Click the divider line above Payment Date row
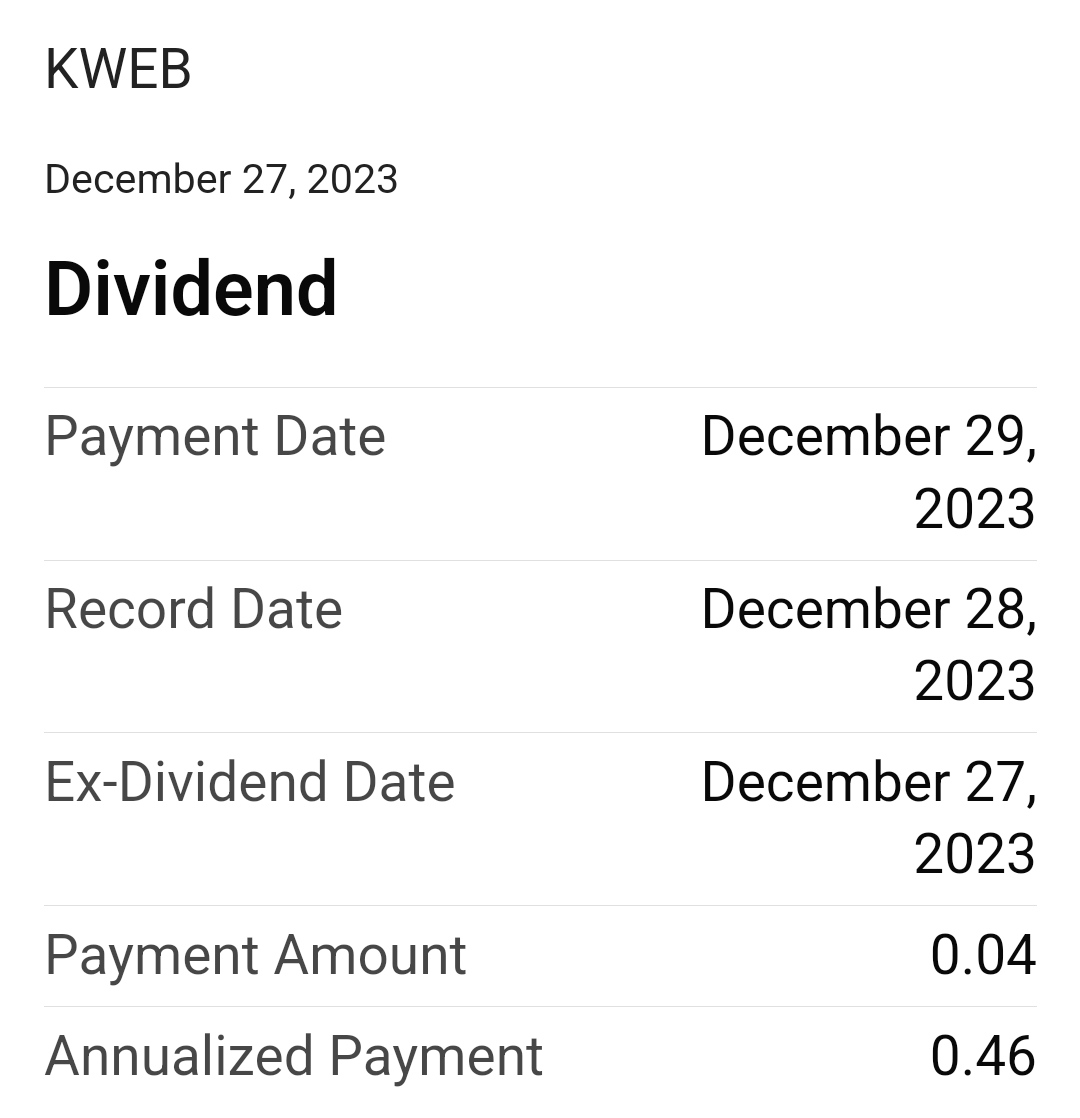The image size is (1080, 1118). 540,387
